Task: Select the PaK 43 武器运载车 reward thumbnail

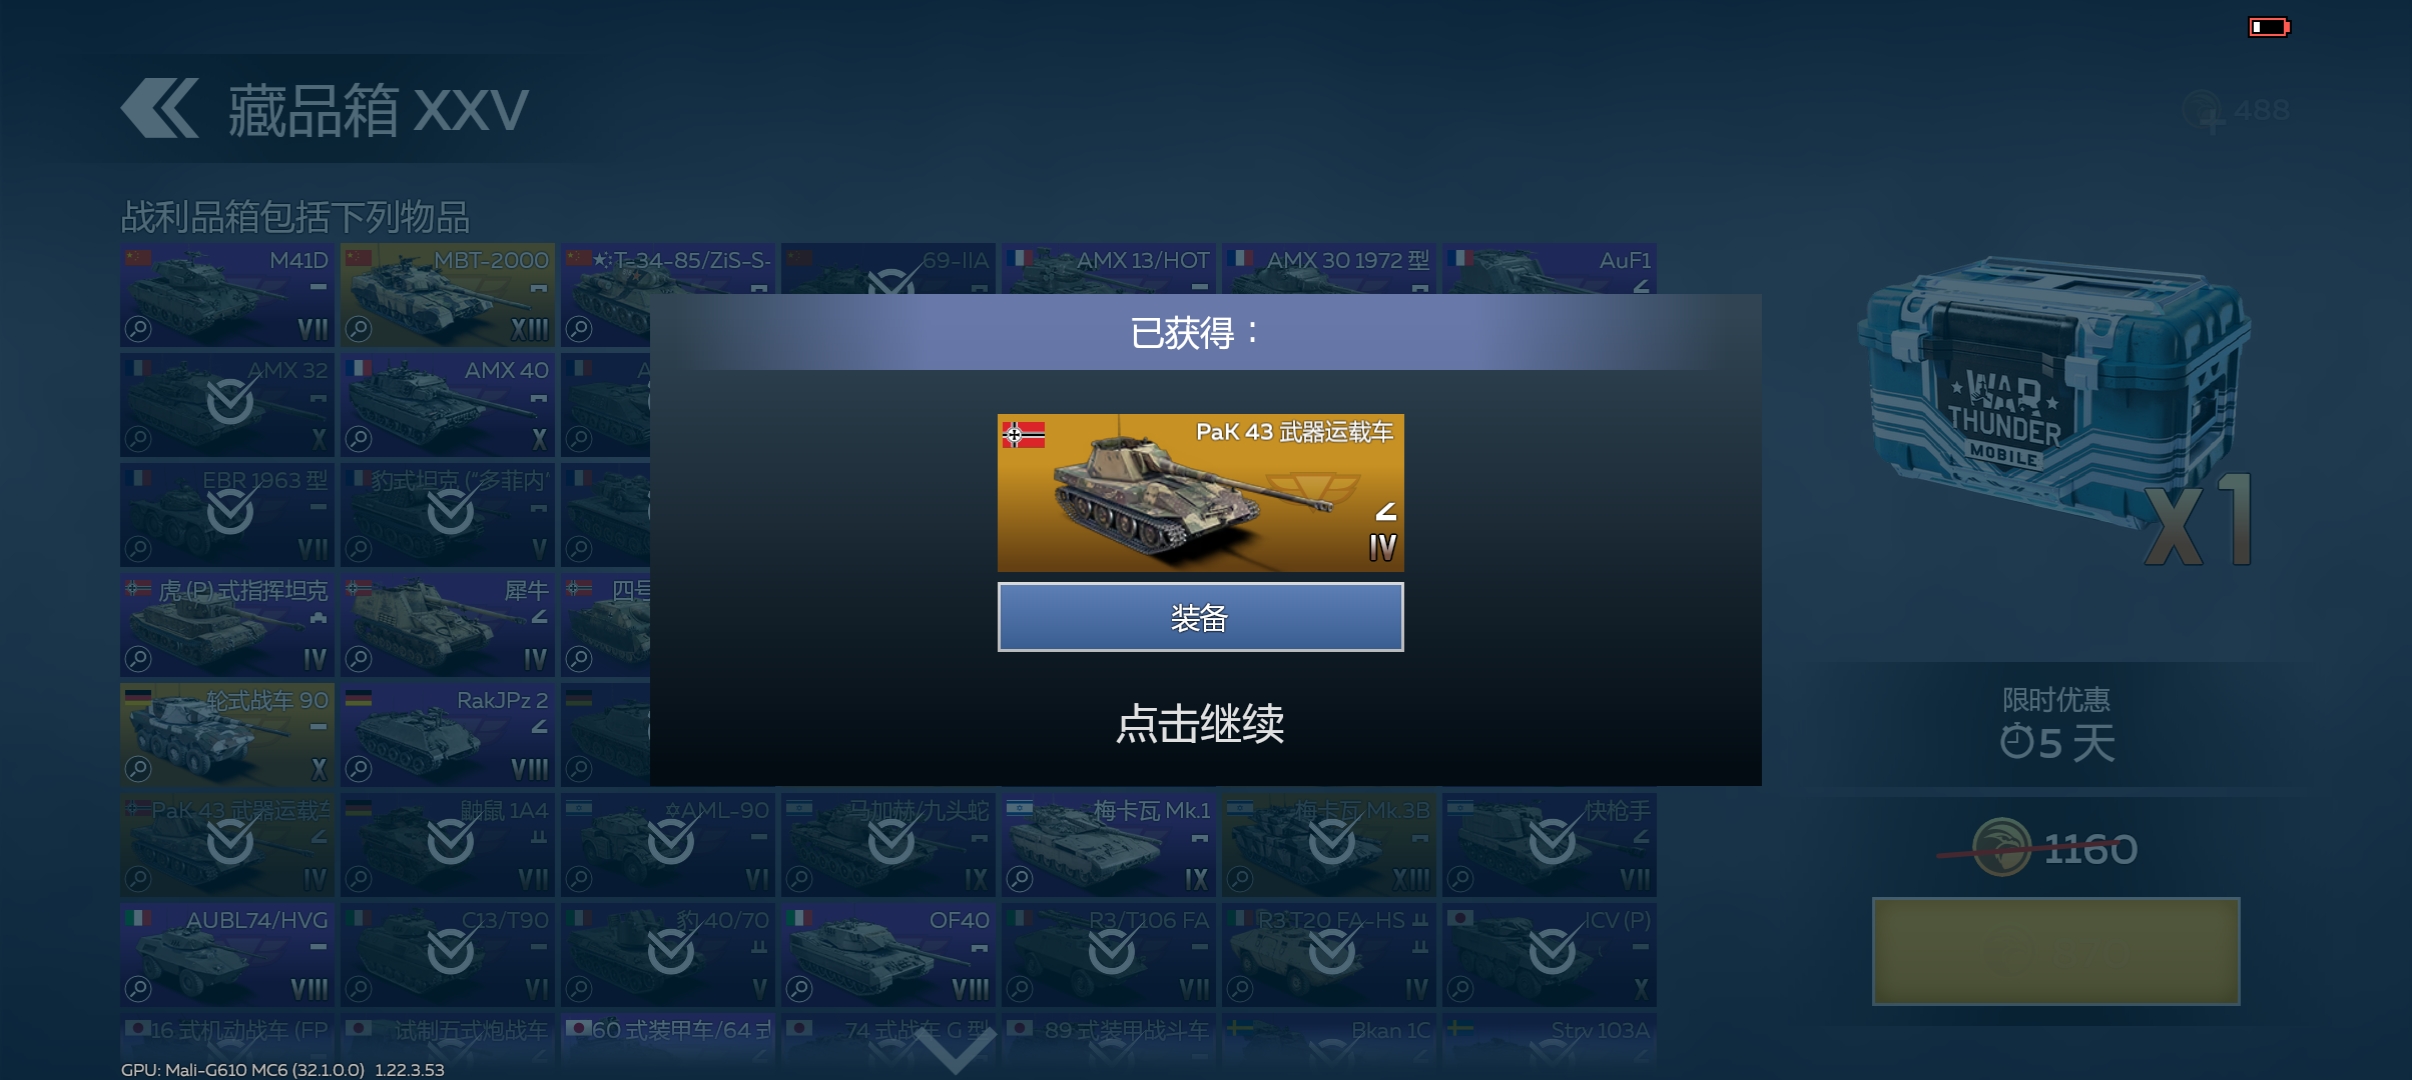Action: [1200, 493]
